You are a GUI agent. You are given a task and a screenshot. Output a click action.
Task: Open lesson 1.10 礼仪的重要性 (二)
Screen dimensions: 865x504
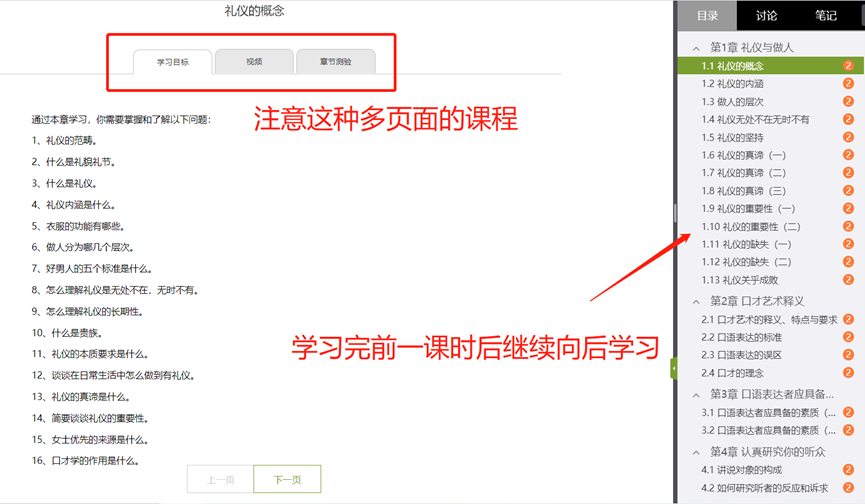pyautogui.click(x=751, y=227)
